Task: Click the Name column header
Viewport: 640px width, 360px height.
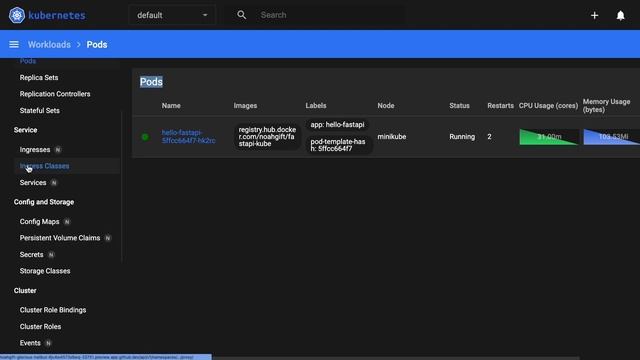Action: coord(171,106)
